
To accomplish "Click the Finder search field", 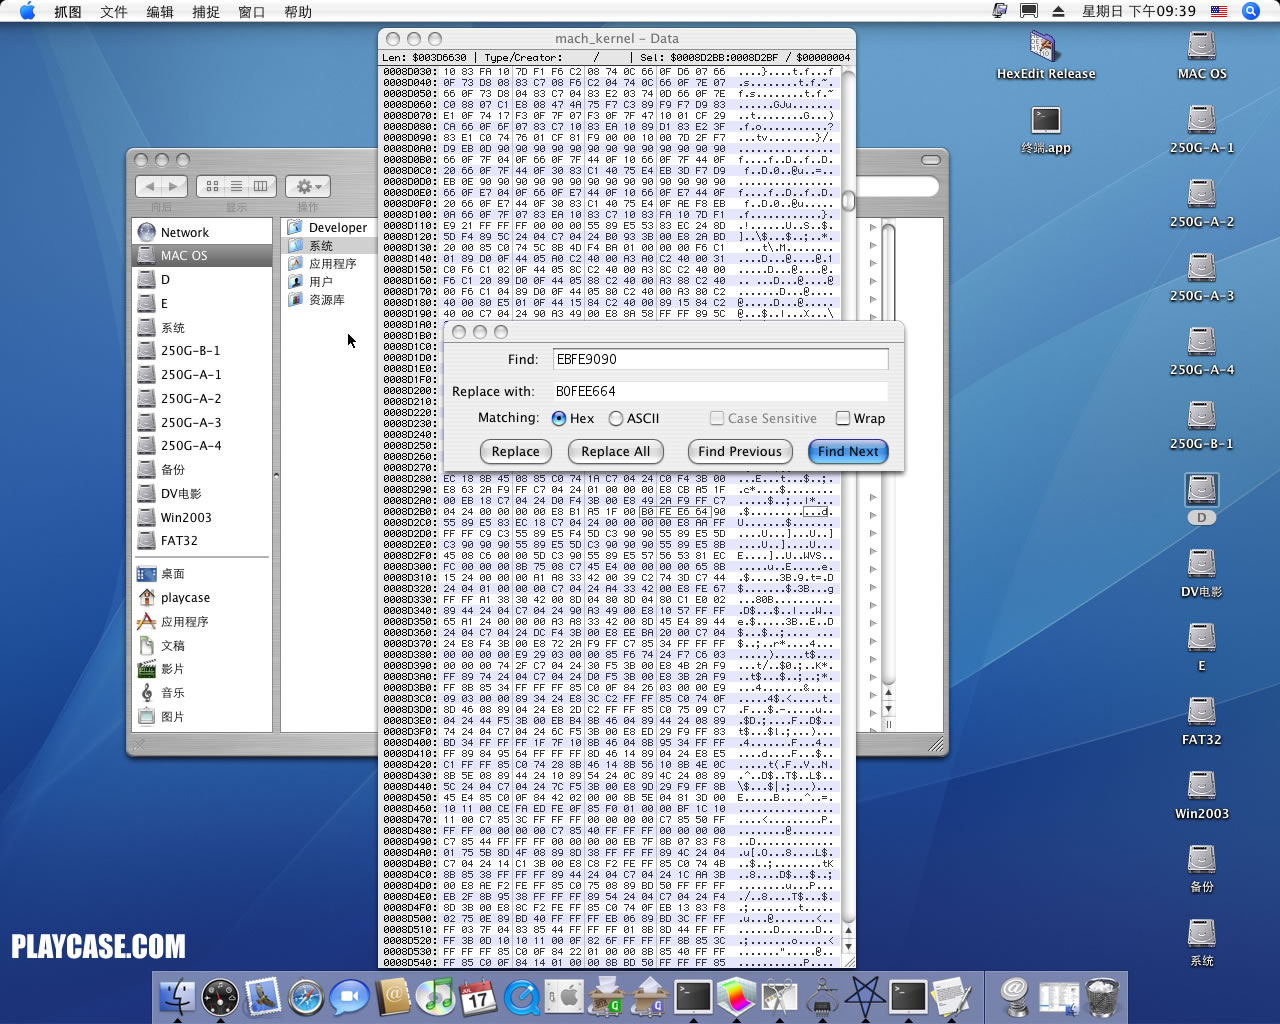I will 898,186.
